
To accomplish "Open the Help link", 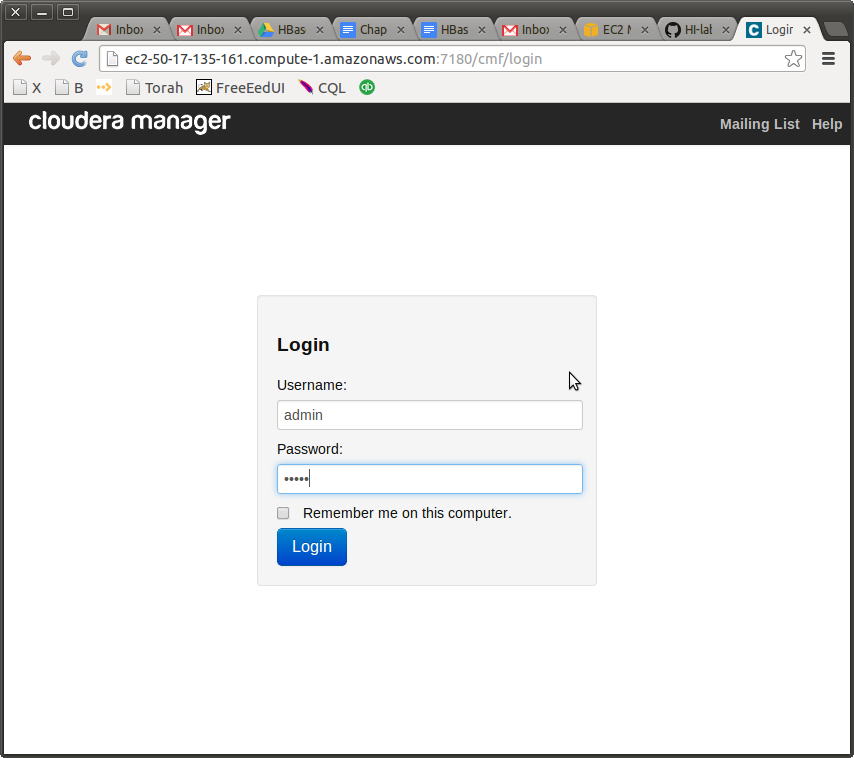I will [x=826, y=124].
